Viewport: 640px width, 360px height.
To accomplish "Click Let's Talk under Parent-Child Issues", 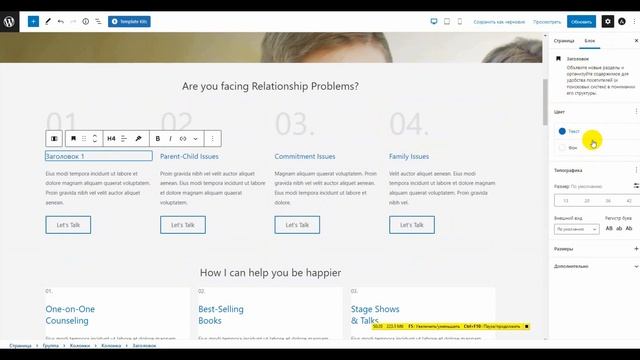I will [x=183, y=225].
